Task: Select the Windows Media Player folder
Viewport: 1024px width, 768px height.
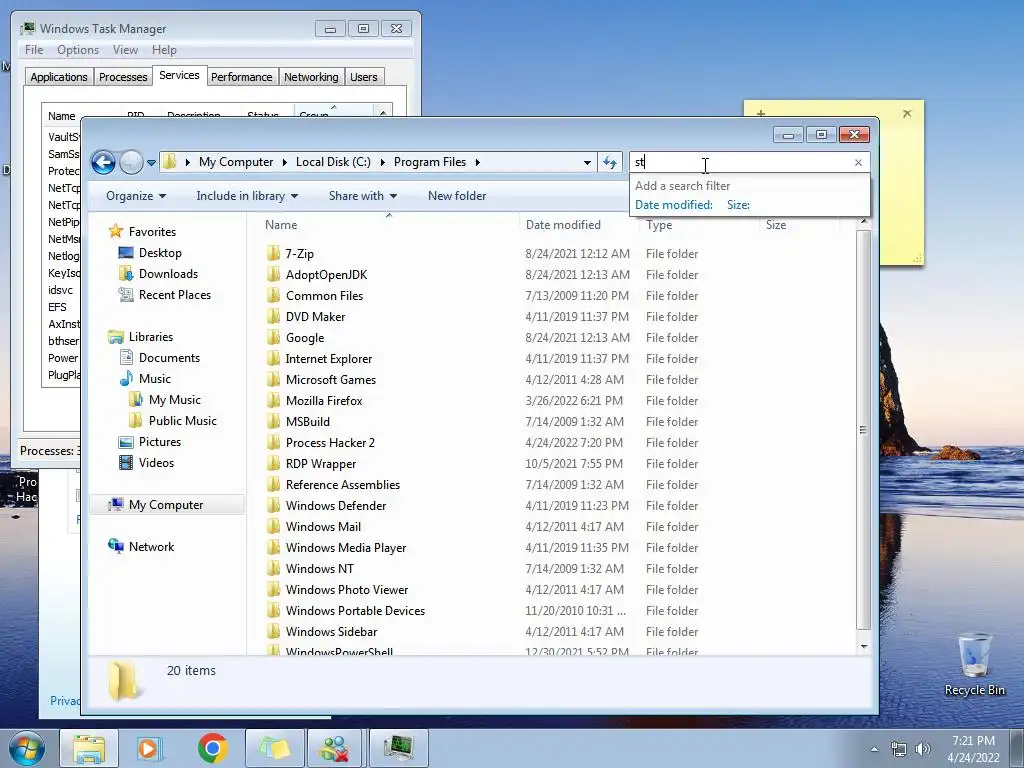Action: pos(345,548)
